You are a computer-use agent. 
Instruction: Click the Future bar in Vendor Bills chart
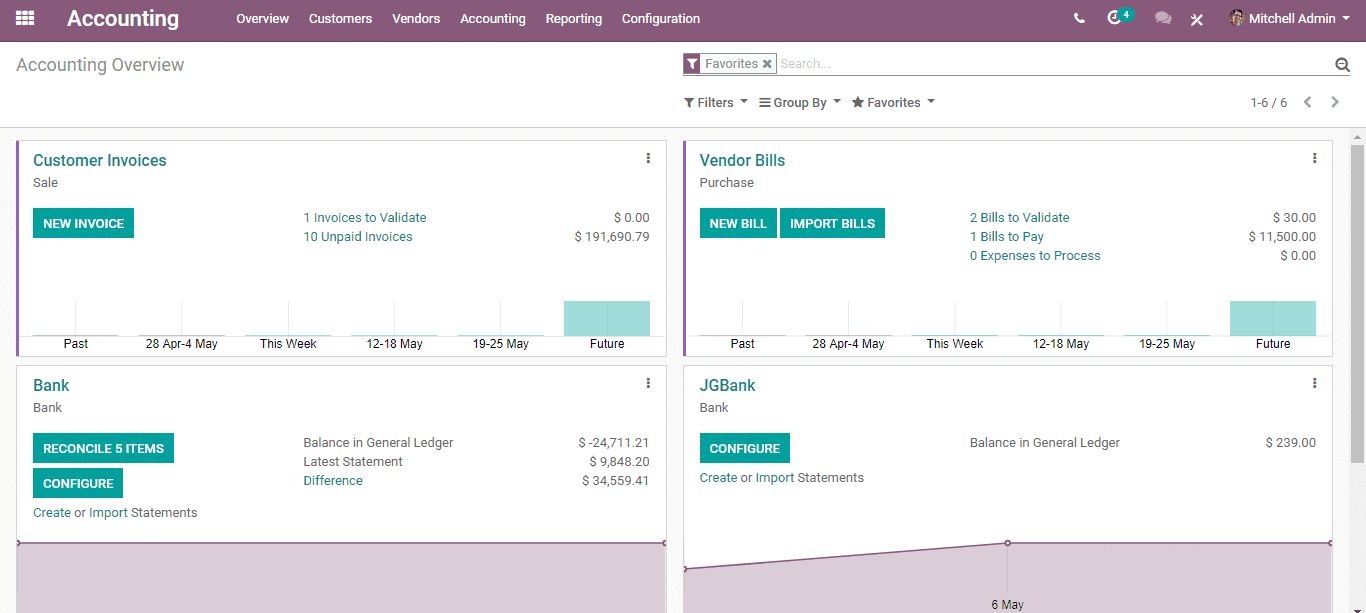[x=1273, y=318]
